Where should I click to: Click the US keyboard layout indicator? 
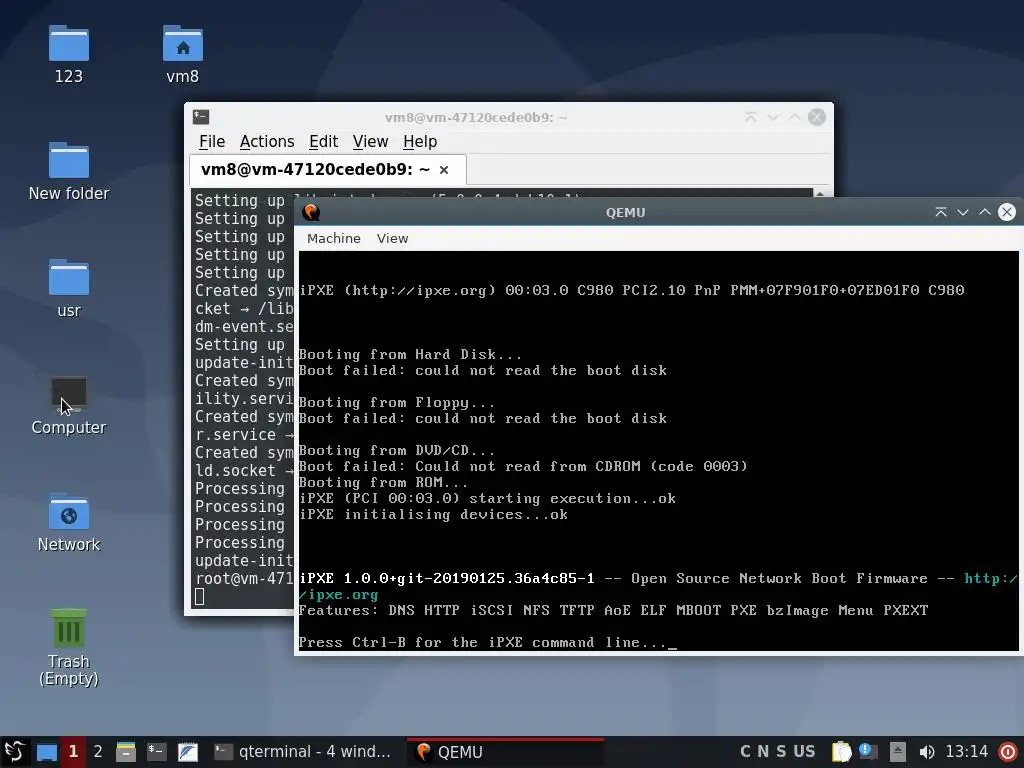click(x=804, y=752)
